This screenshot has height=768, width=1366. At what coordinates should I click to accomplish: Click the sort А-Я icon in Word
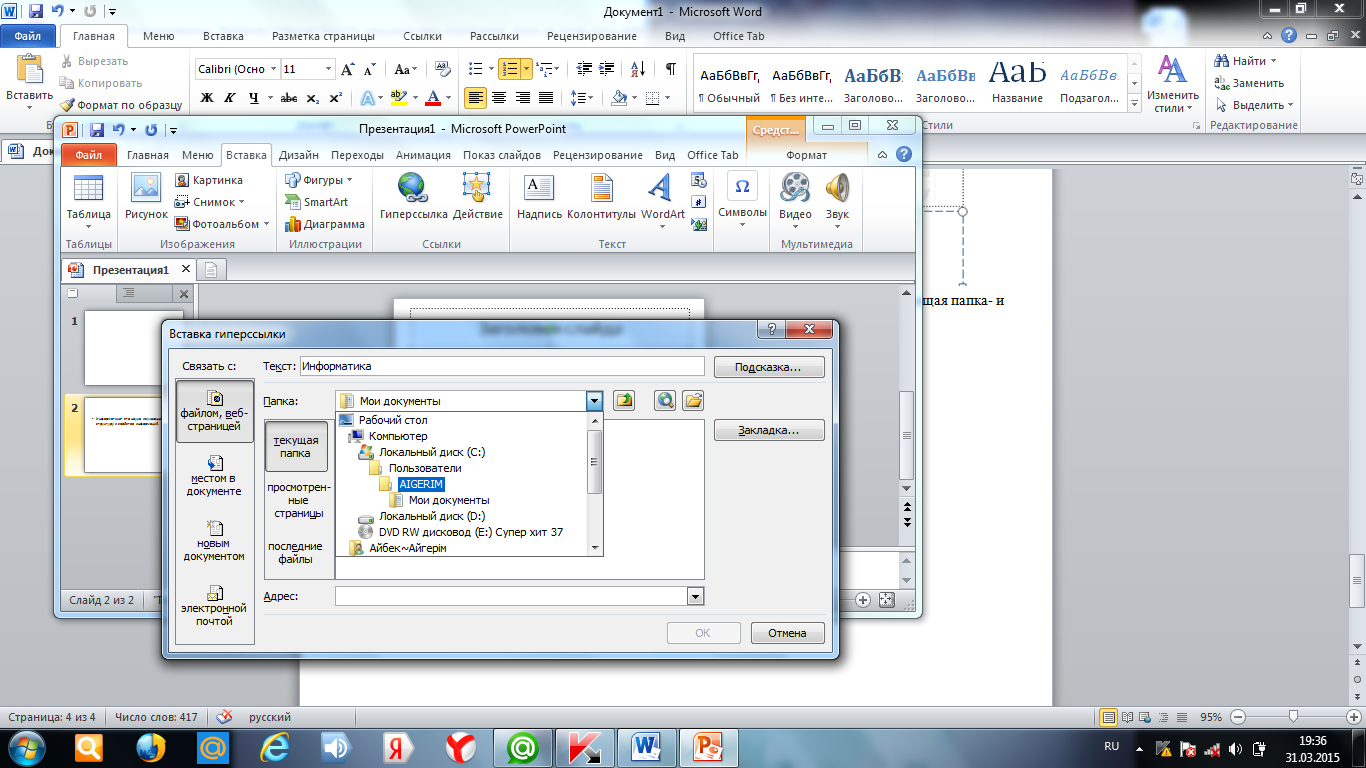(636, 70)
